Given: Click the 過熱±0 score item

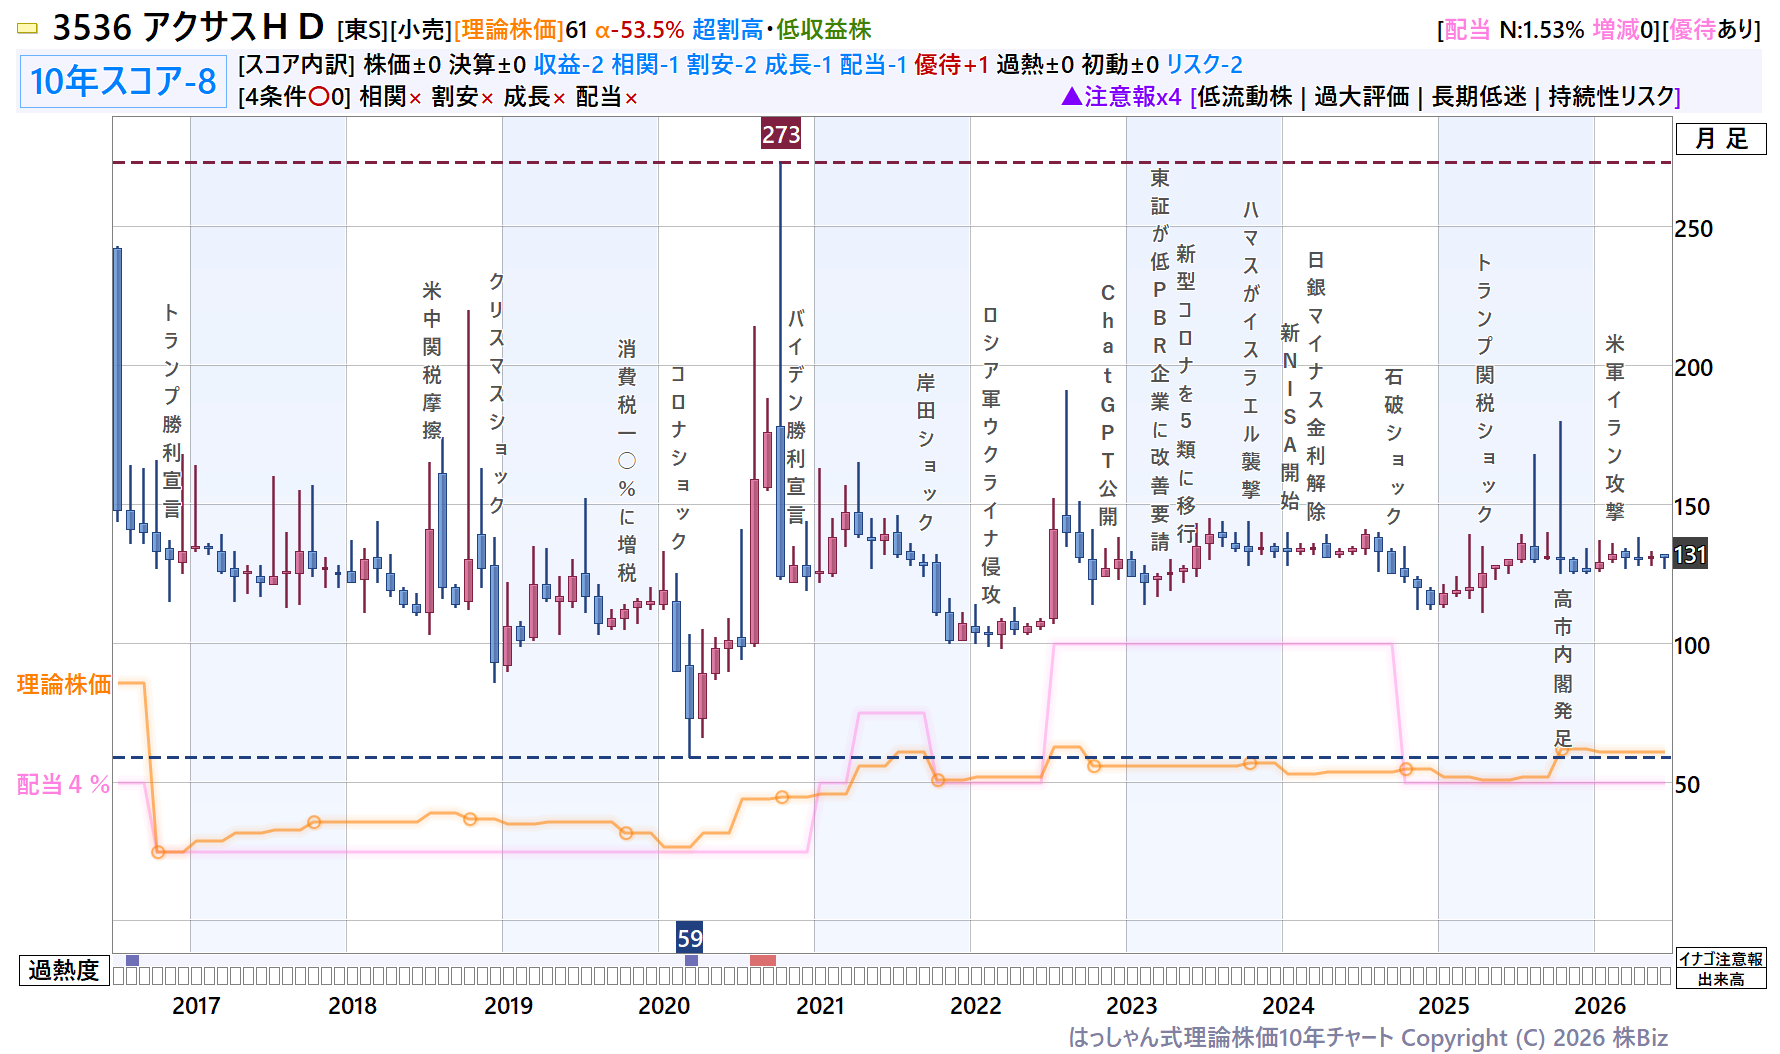Looking at the screenshot, I should tap(1035, 65).
